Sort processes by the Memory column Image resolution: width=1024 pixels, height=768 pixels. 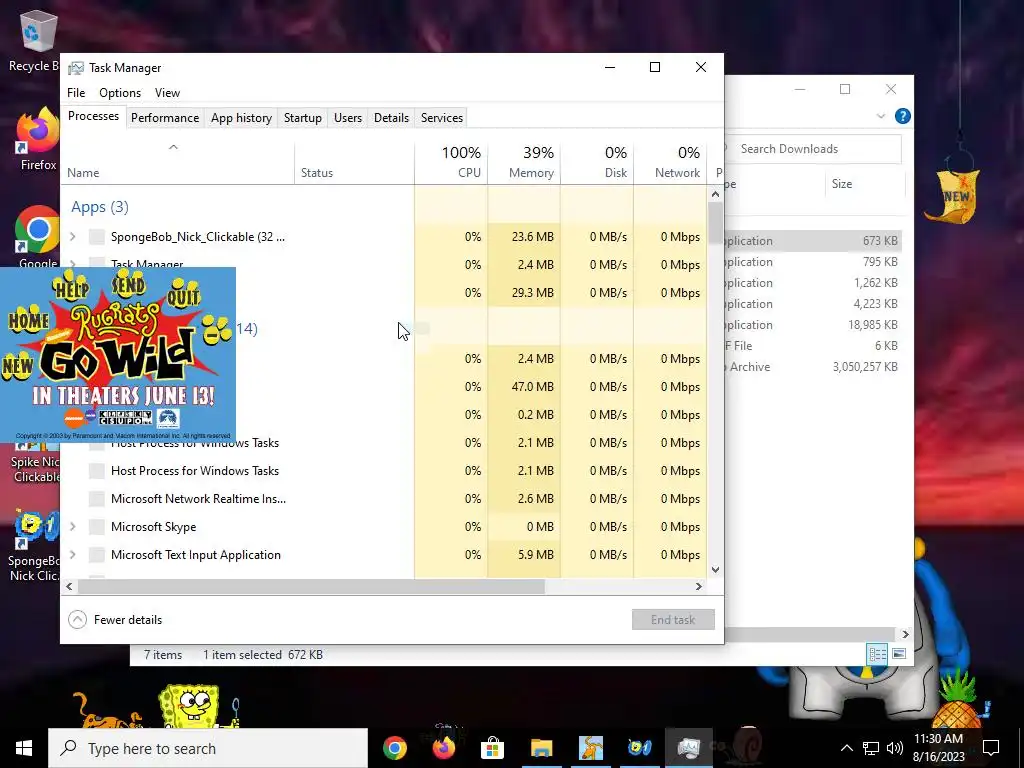[524, 162]
